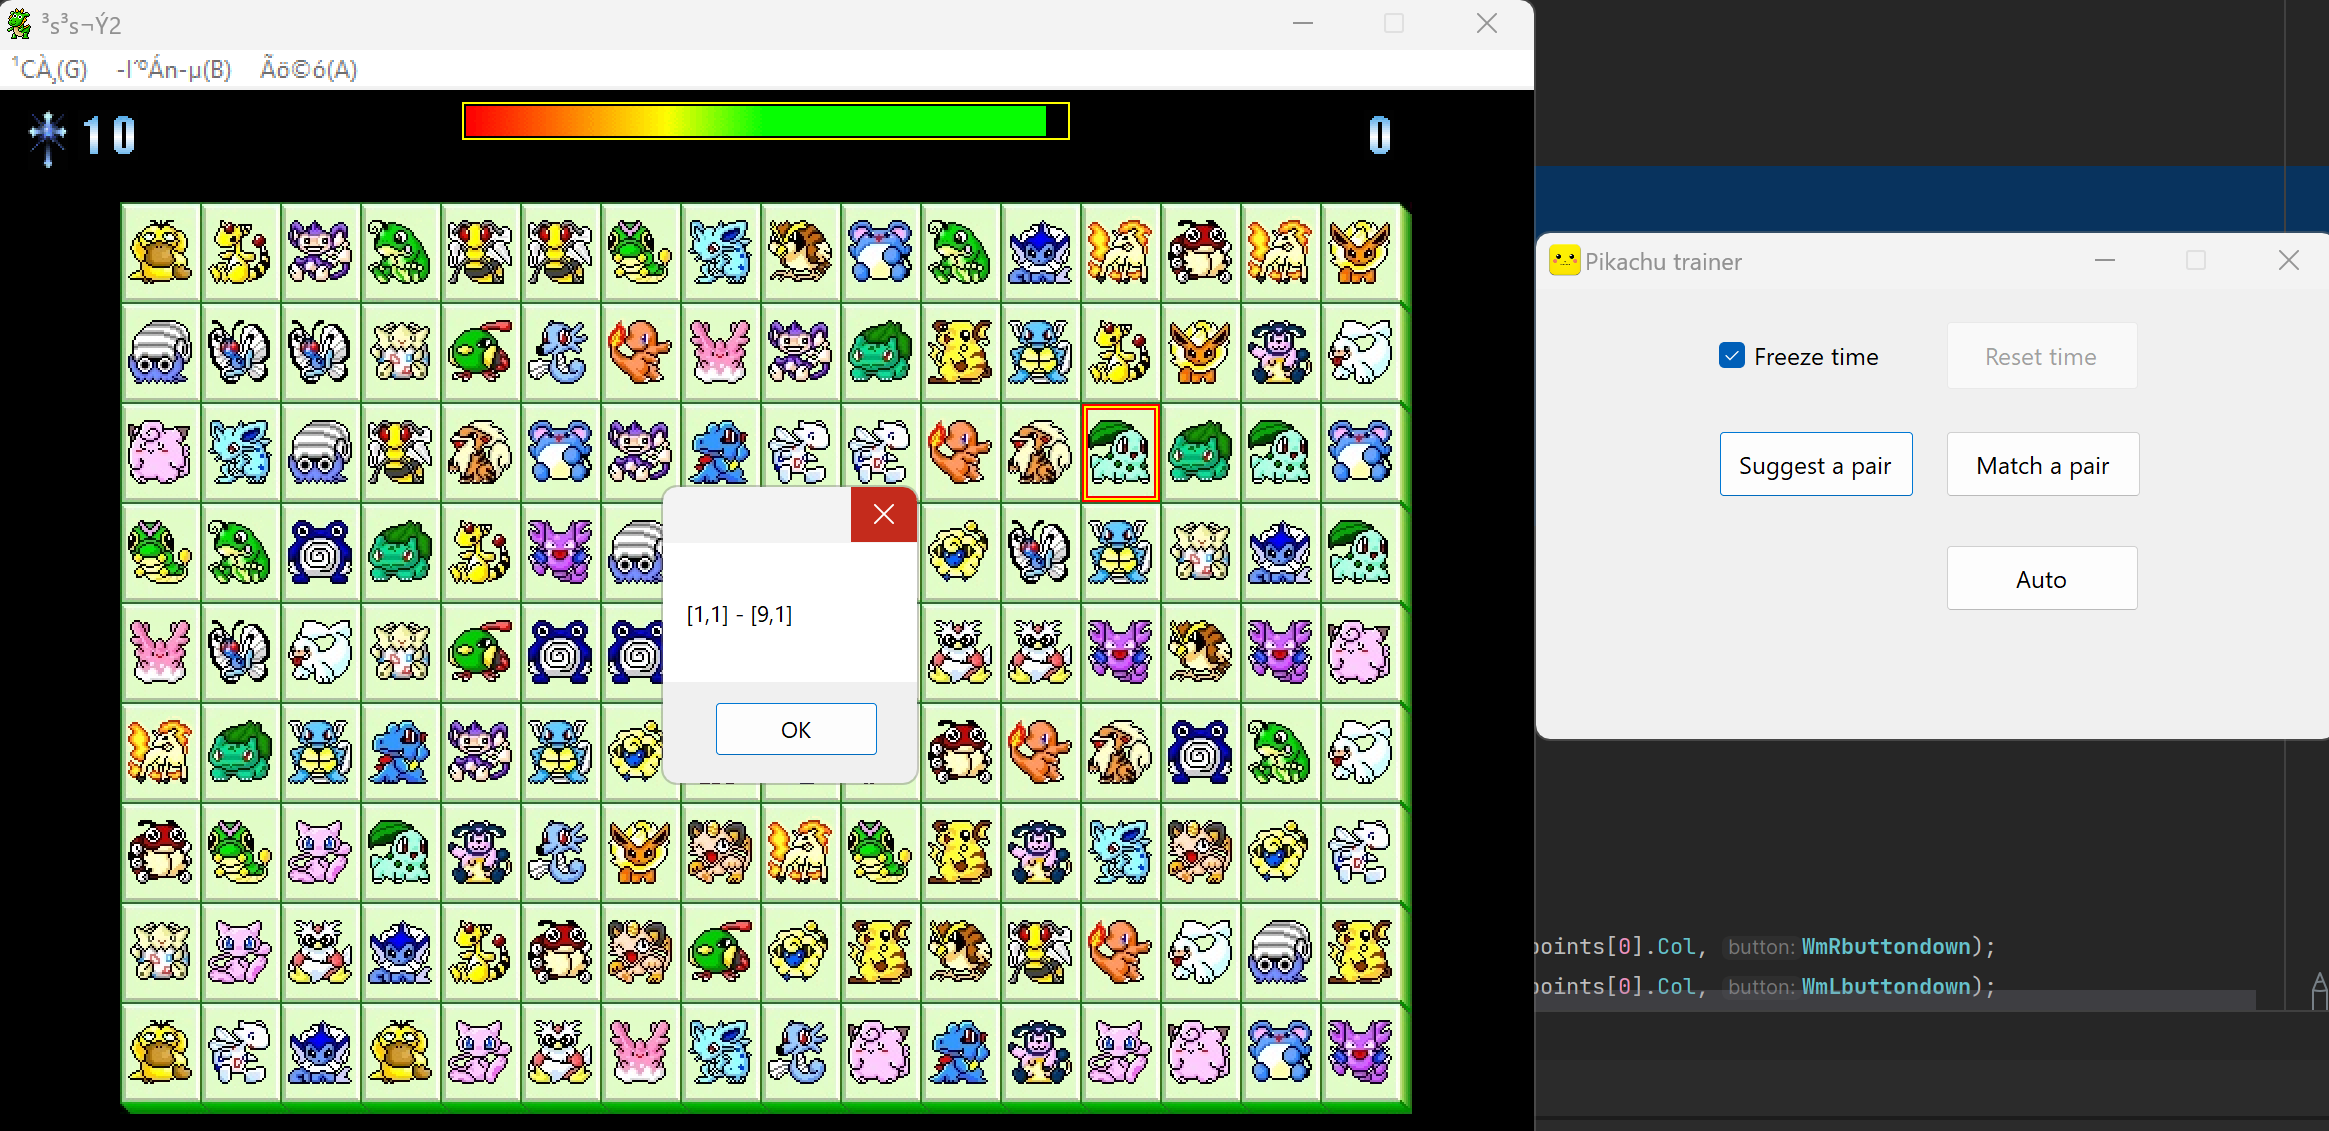Select the Vaporeon tile in the bottom row
2329x1131 pixels.
(x=320, y=1052)
